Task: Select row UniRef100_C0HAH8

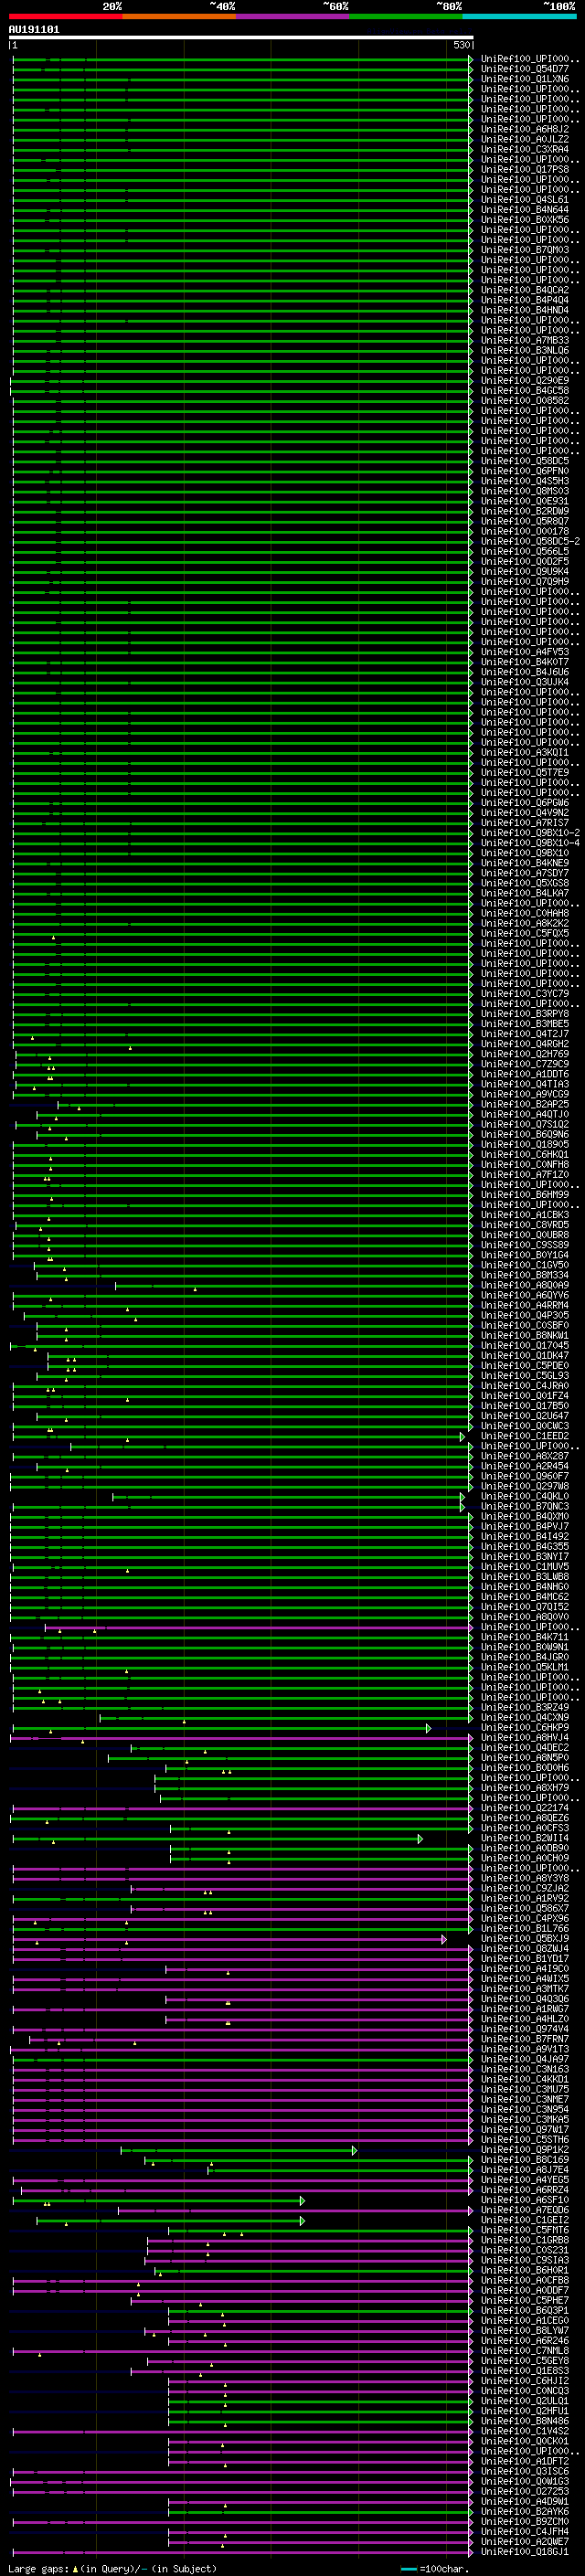Action: 525,914
